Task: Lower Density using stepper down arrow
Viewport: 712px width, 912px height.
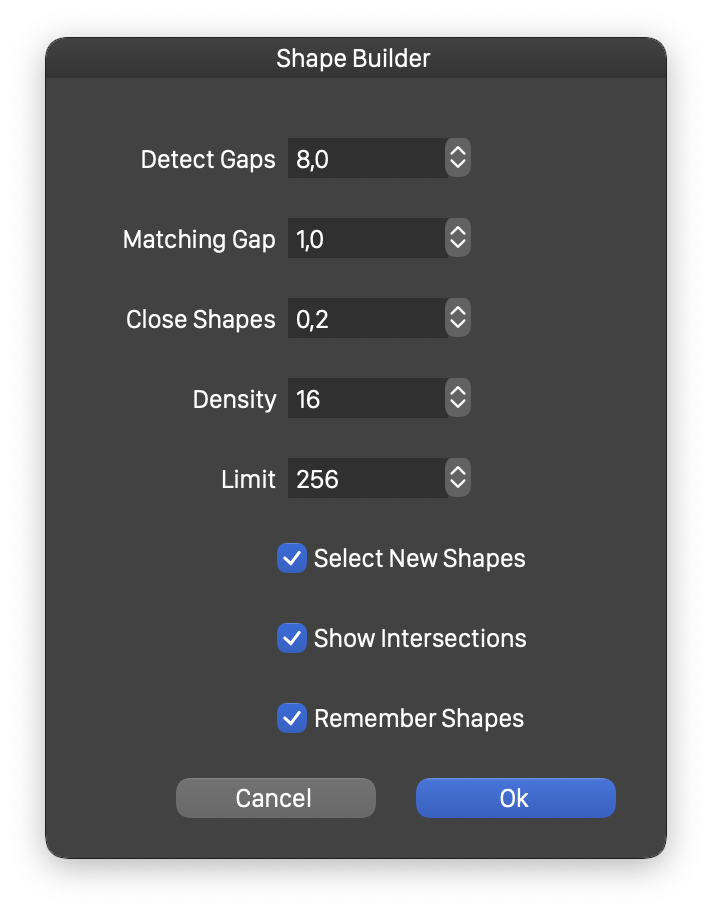Action: point(458,405)
